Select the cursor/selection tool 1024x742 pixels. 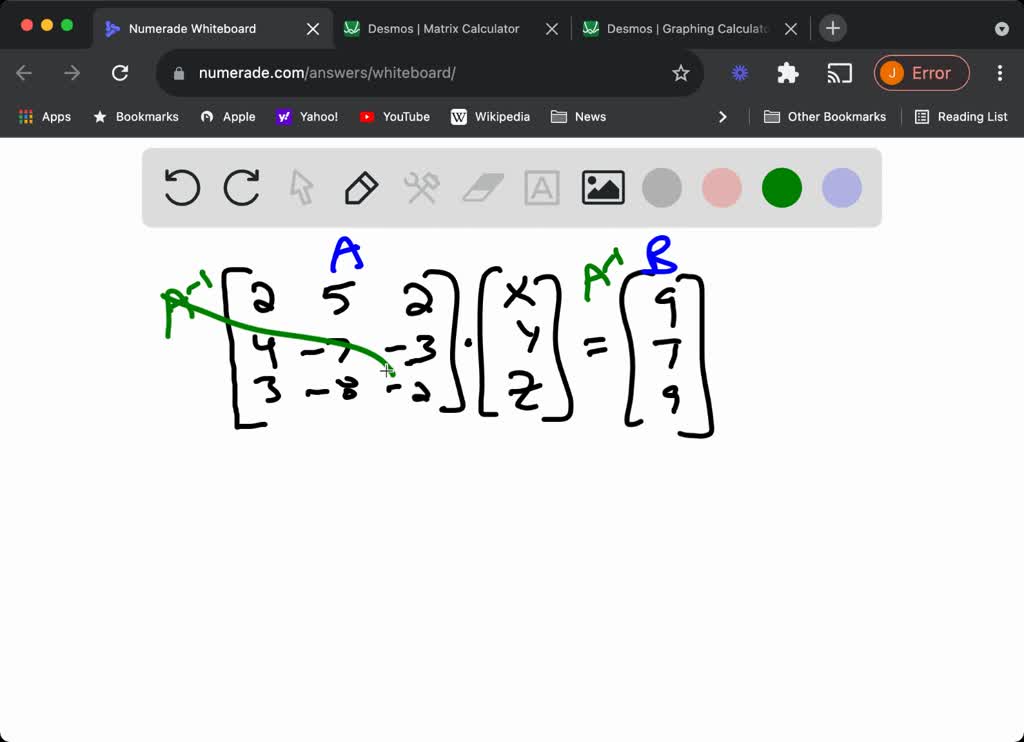(x=301, y=187)
